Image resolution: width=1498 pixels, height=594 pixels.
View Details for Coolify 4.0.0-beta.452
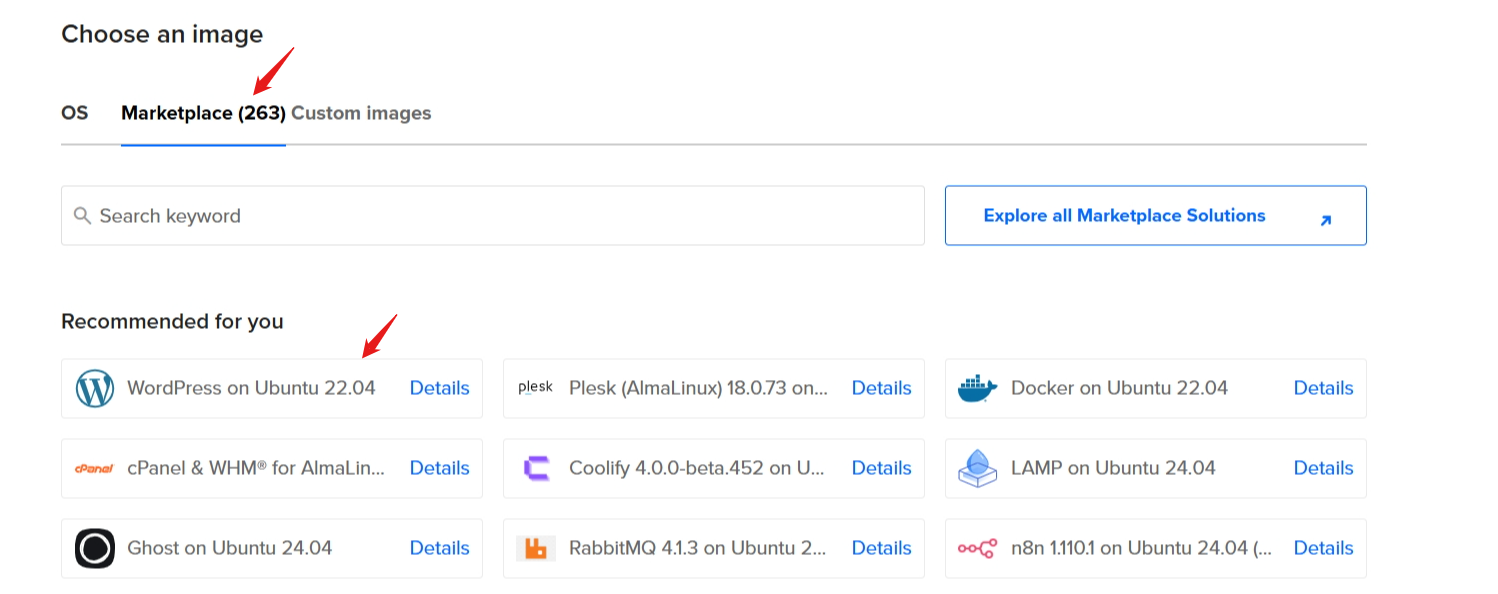882,468
